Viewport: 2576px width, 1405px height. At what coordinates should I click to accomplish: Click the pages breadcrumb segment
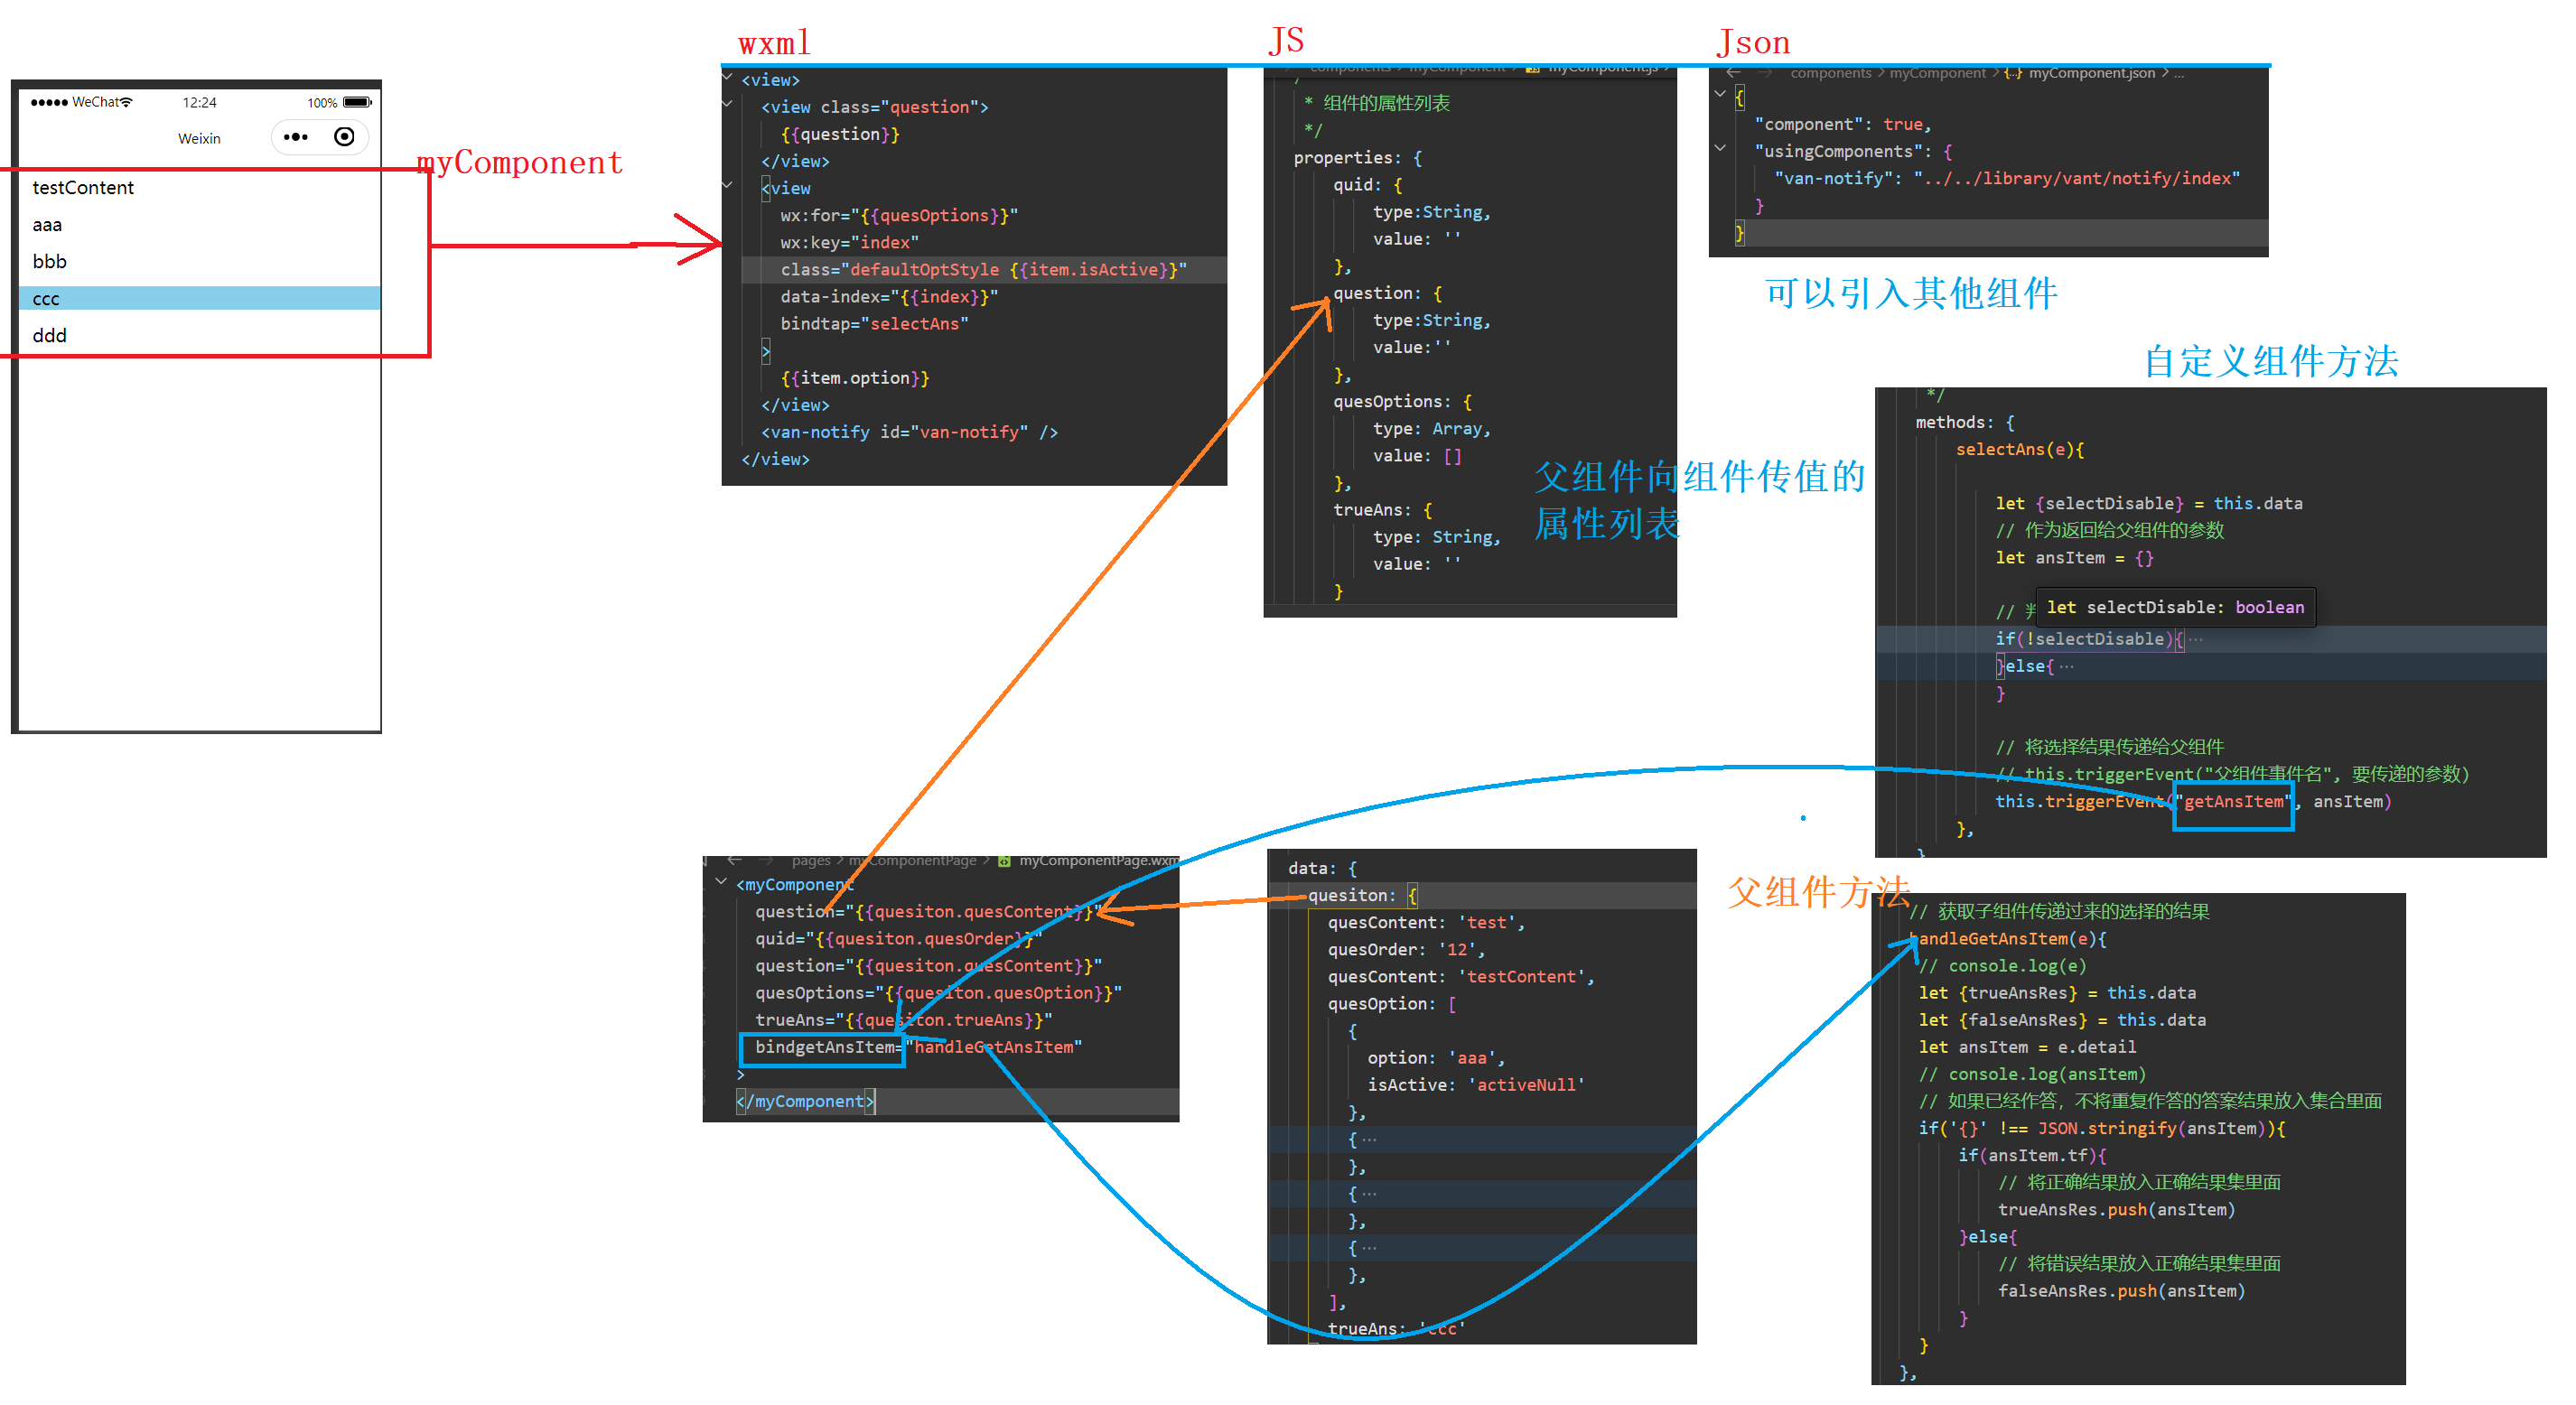click(x=810, y=861)
